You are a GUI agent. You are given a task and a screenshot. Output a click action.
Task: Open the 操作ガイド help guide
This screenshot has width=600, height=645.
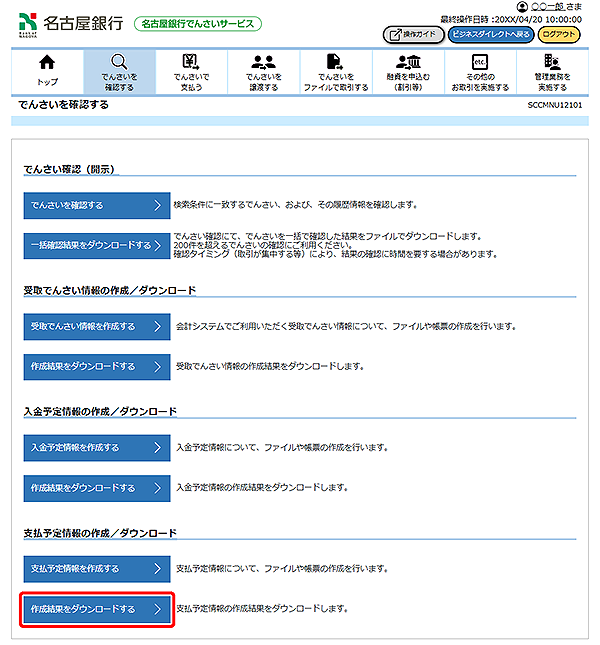412,34
